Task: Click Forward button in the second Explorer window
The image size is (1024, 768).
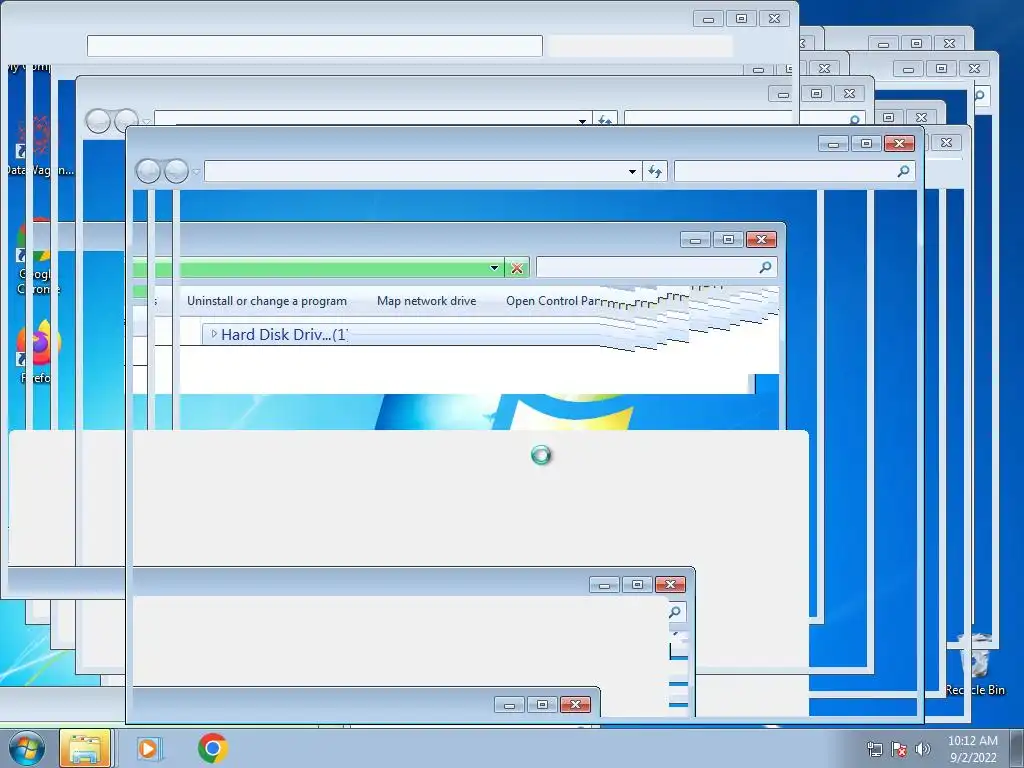Action: [126, 121]
